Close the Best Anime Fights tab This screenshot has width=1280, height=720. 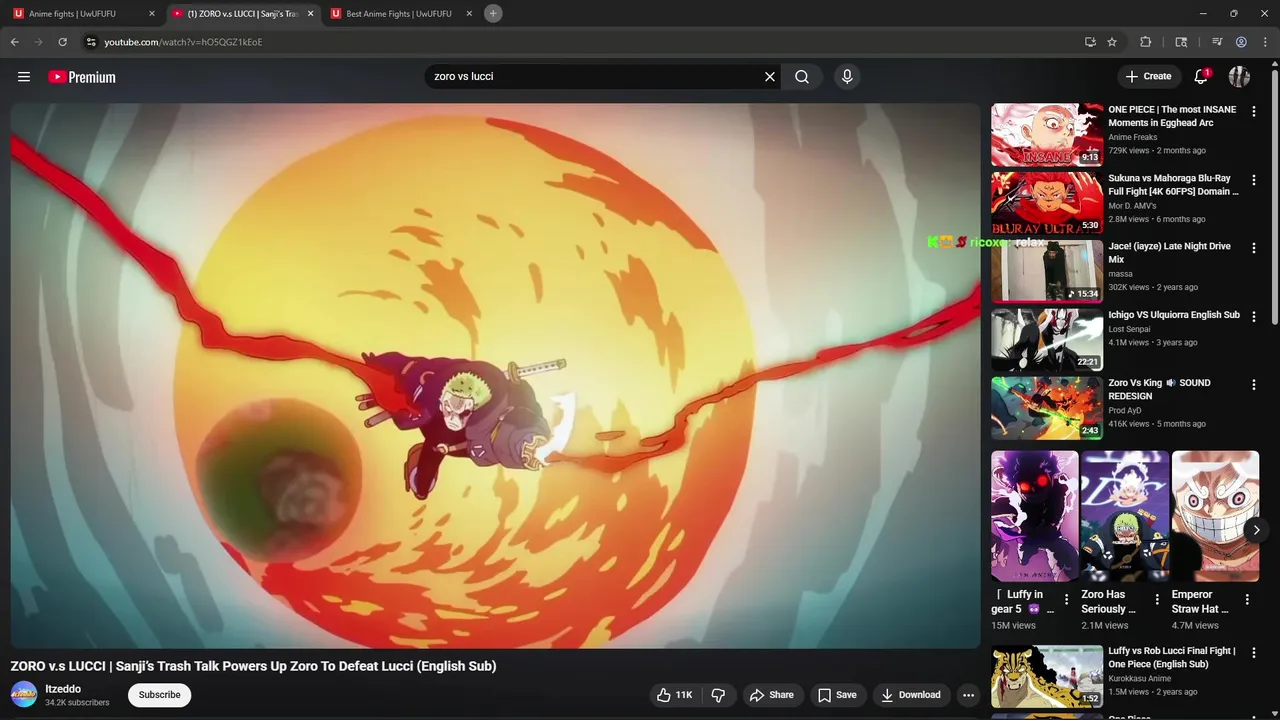tap(469, 14)
